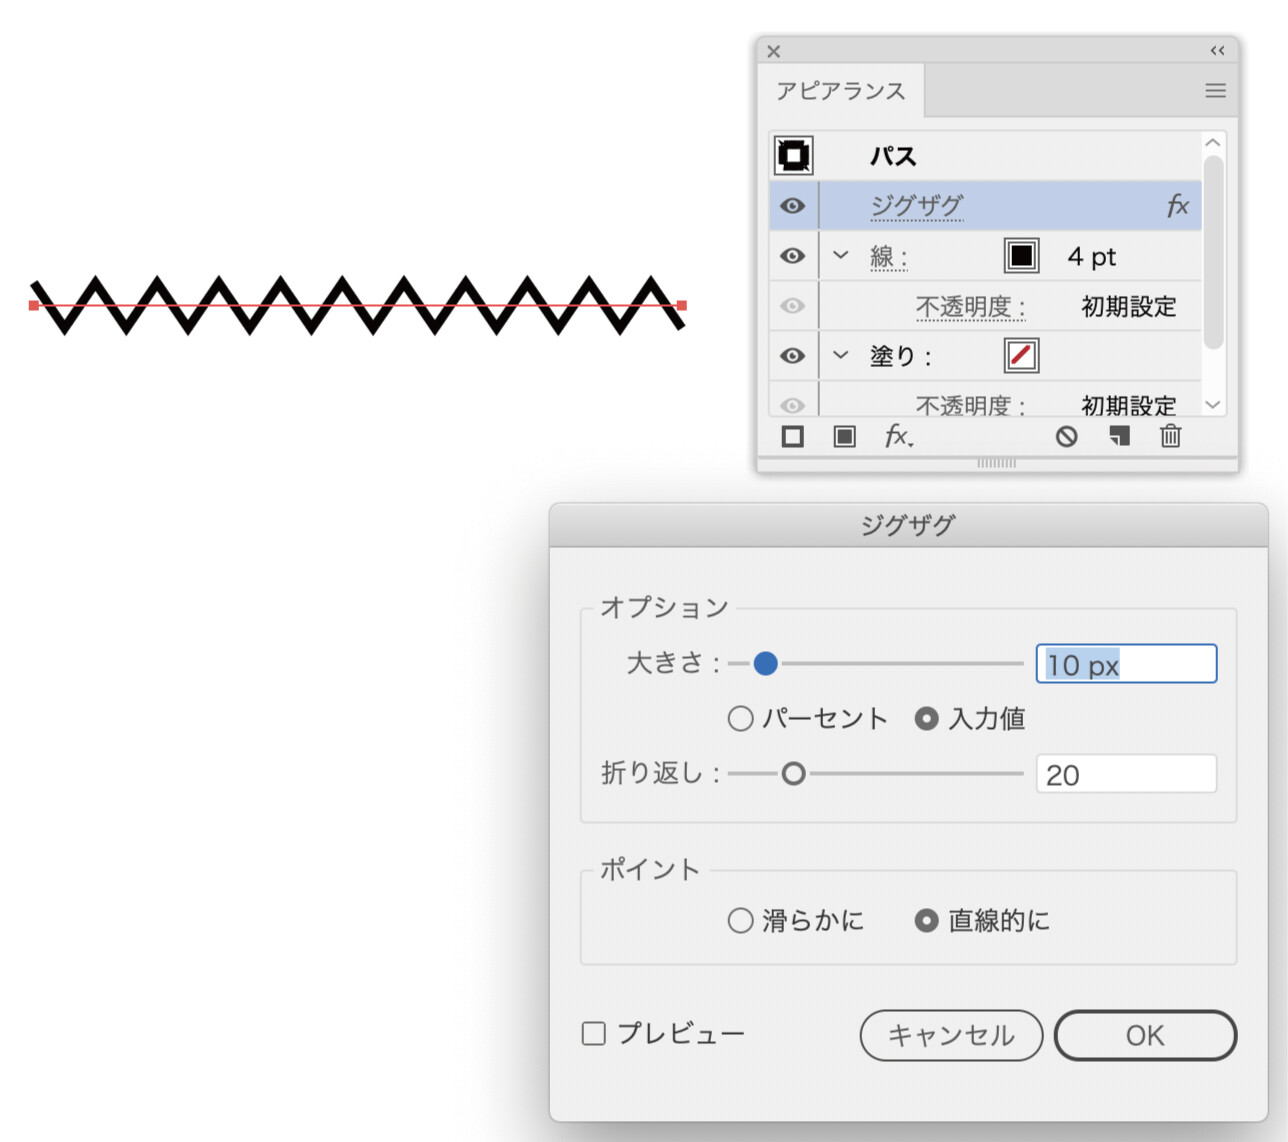Click the stroke color swatch
Image resolution: width=1288 pixels, height=1142 pixels.
(1021, 256)
